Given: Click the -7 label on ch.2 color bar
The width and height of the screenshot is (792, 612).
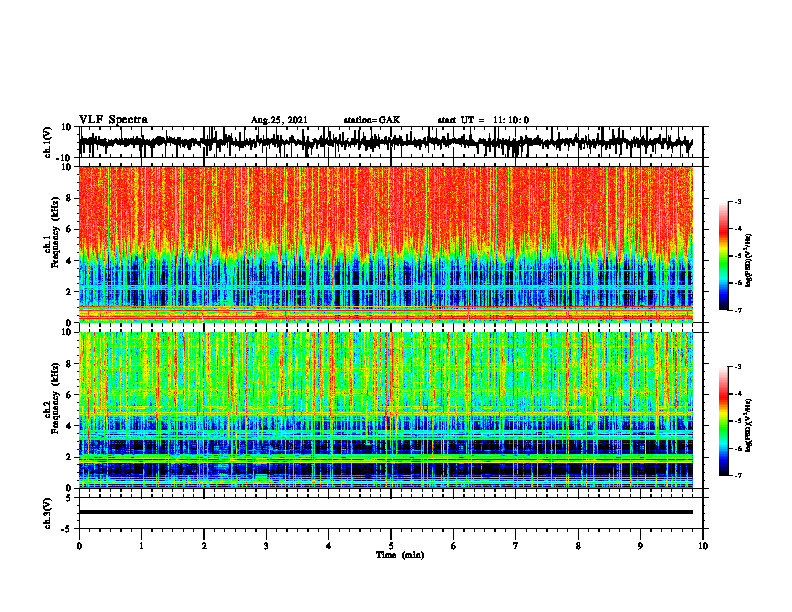Looking at the screenshot, I should 738,475.
